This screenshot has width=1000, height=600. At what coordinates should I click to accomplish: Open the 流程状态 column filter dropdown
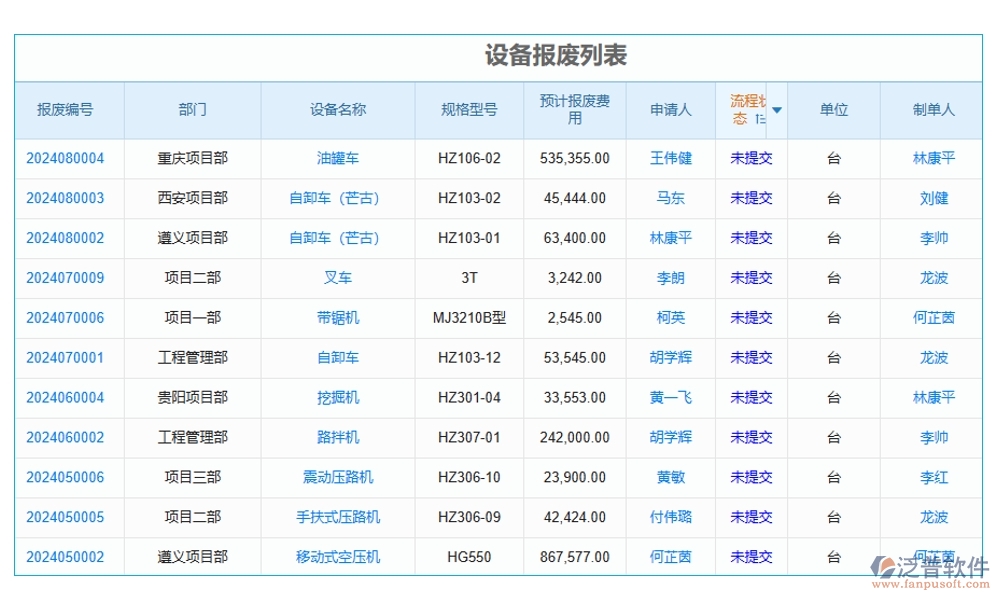777,110
